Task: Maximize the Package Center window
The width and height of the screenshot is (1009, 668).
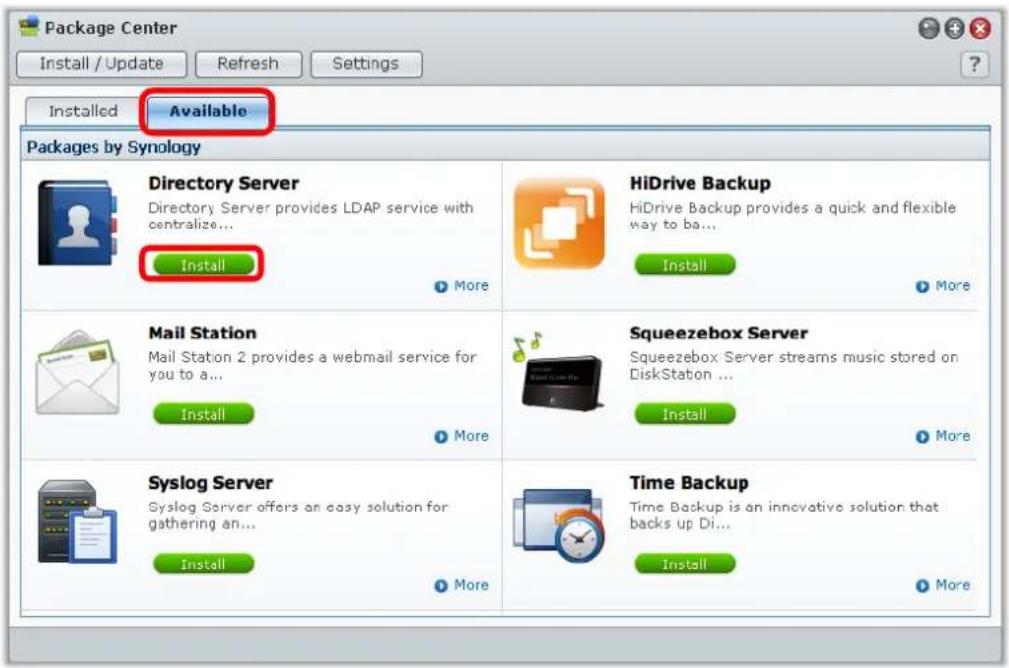Action: [954, 28]
